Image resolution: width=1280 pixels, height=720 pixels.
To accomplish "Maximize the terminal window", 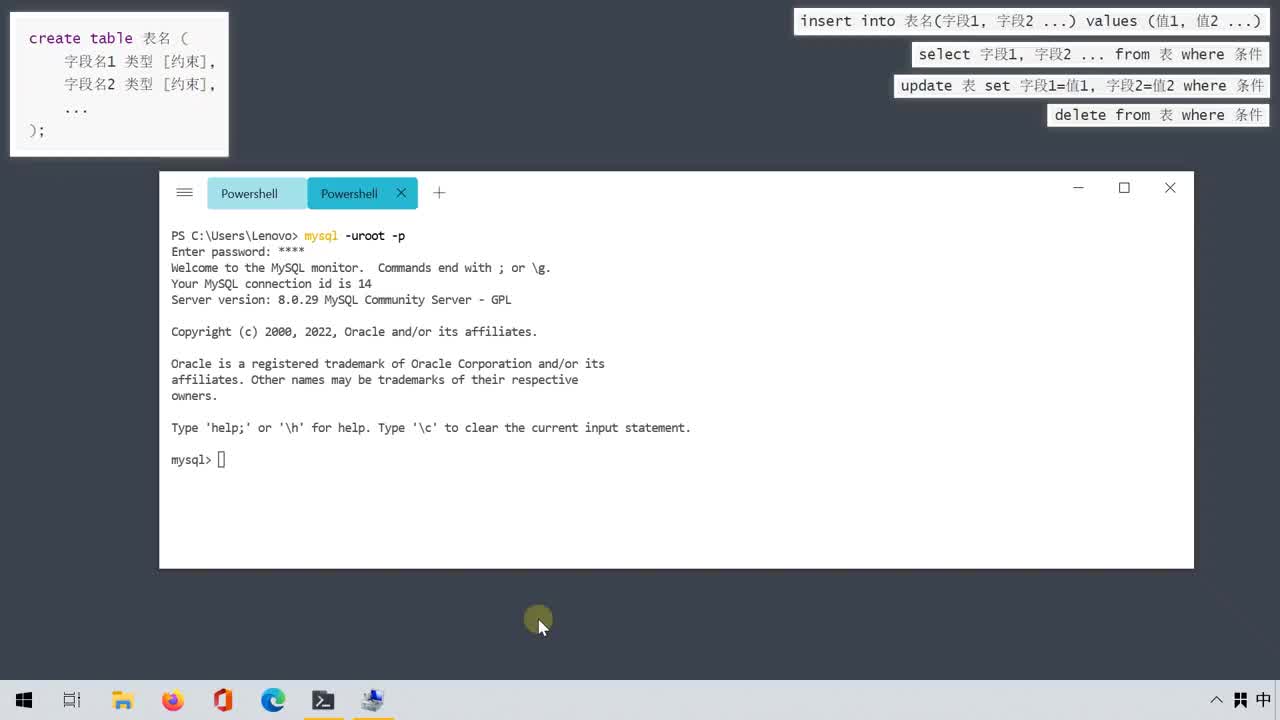I will click(1124, 188).
